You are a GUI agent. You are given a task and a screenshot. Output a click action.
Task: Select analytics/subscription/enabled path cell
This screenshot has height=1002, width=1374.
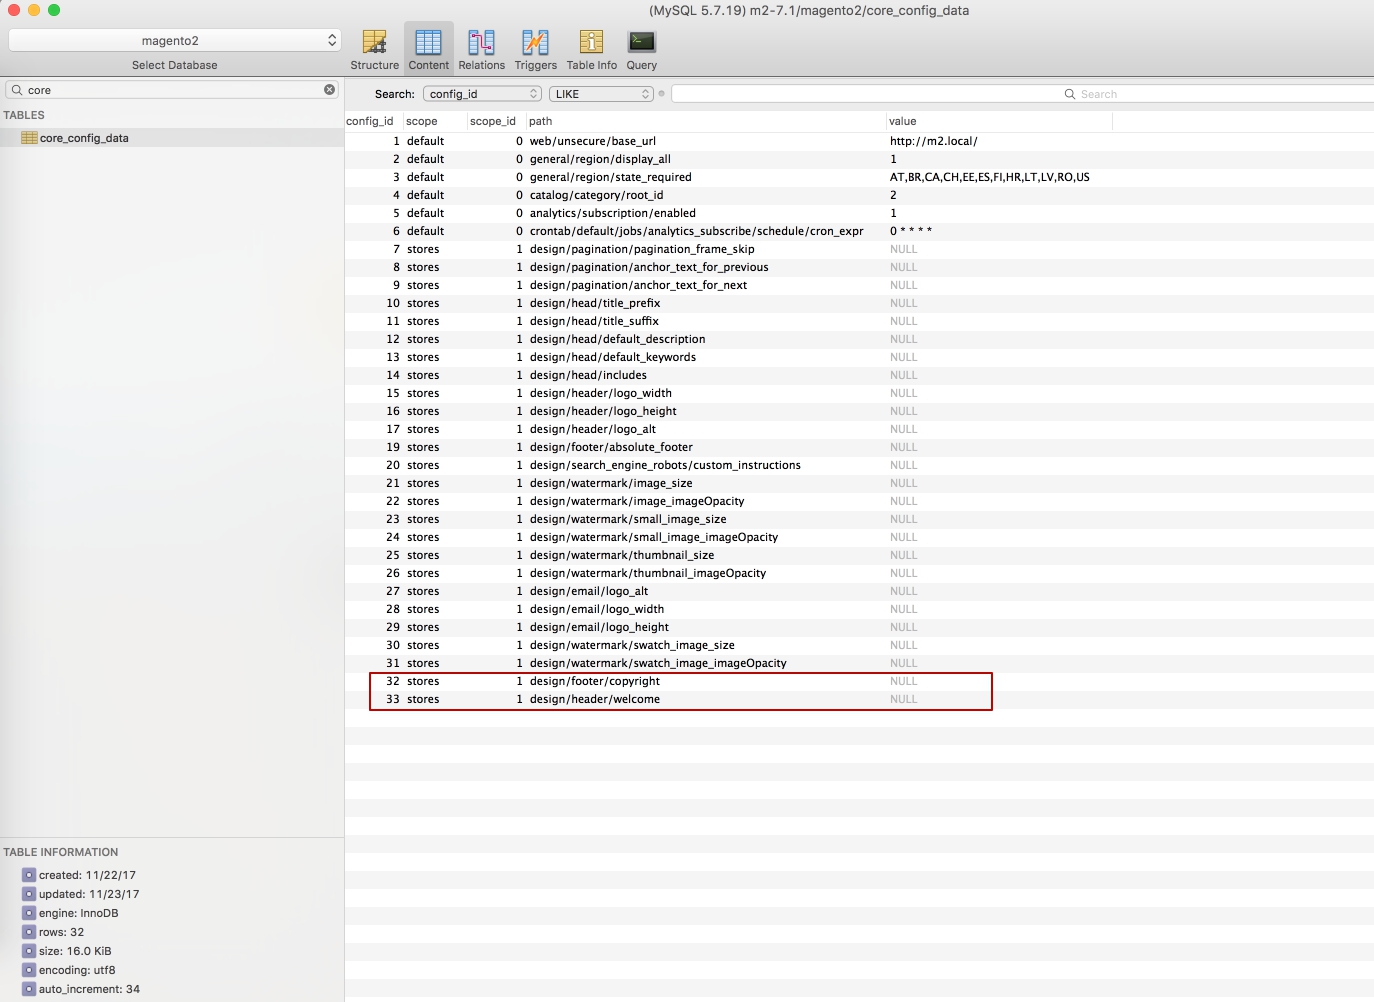tap(613, 213)
